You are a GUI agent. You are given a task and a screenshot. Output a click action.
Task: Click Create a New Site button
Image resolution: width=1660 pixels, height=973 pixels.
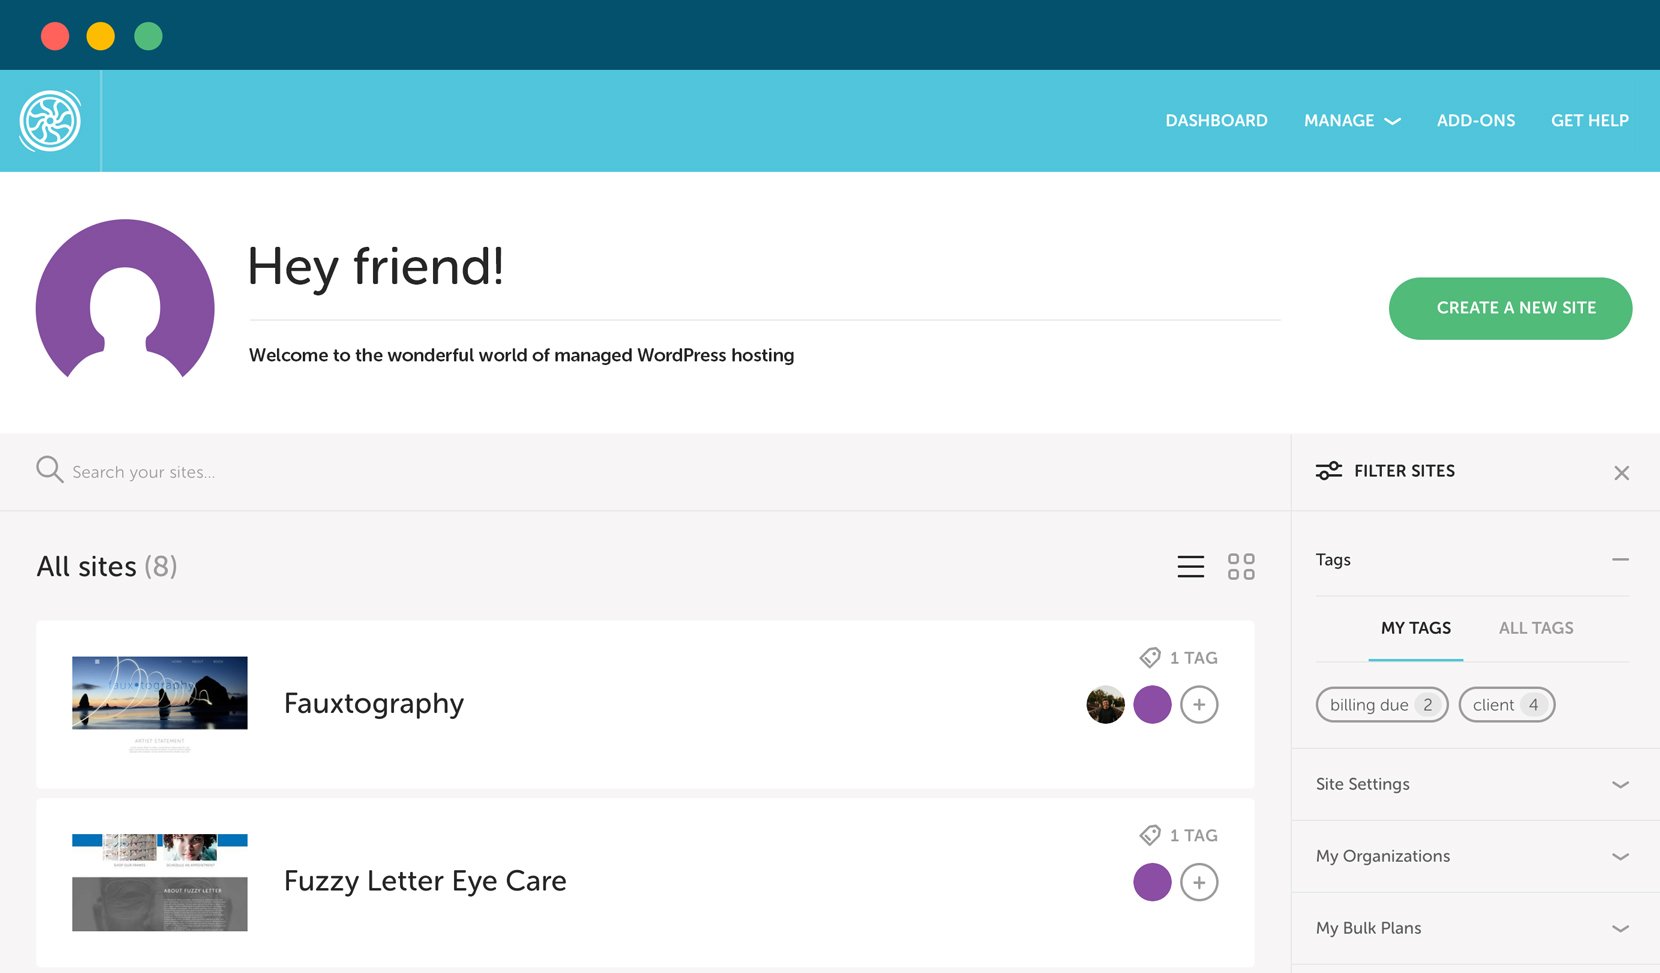click(x=1510, y=308)
